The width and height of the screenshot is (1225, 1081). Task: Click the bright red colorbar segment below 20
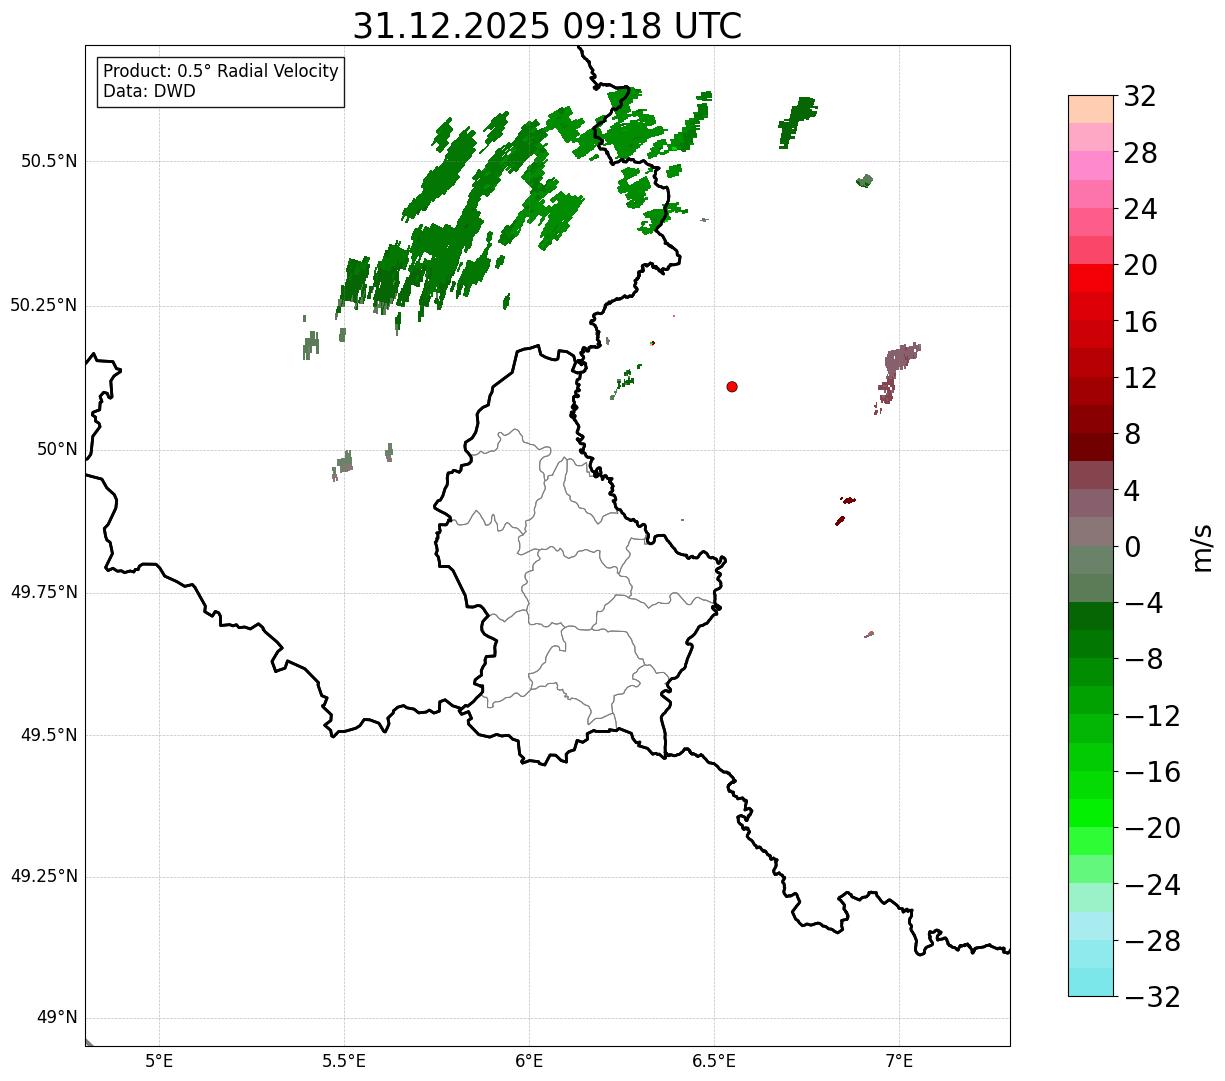(x=1091, y=278)
